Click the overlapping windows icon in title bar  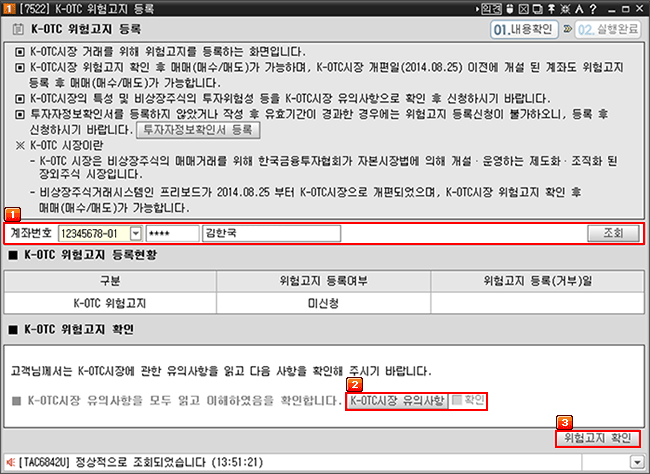[538, 9]
